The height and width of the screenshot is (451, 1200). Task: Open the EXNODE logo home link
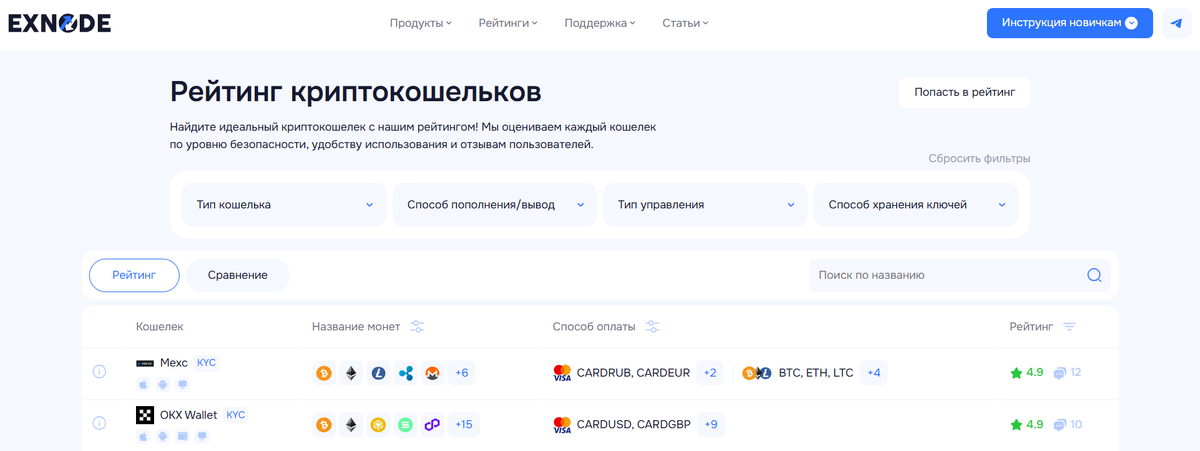point(59,23)
